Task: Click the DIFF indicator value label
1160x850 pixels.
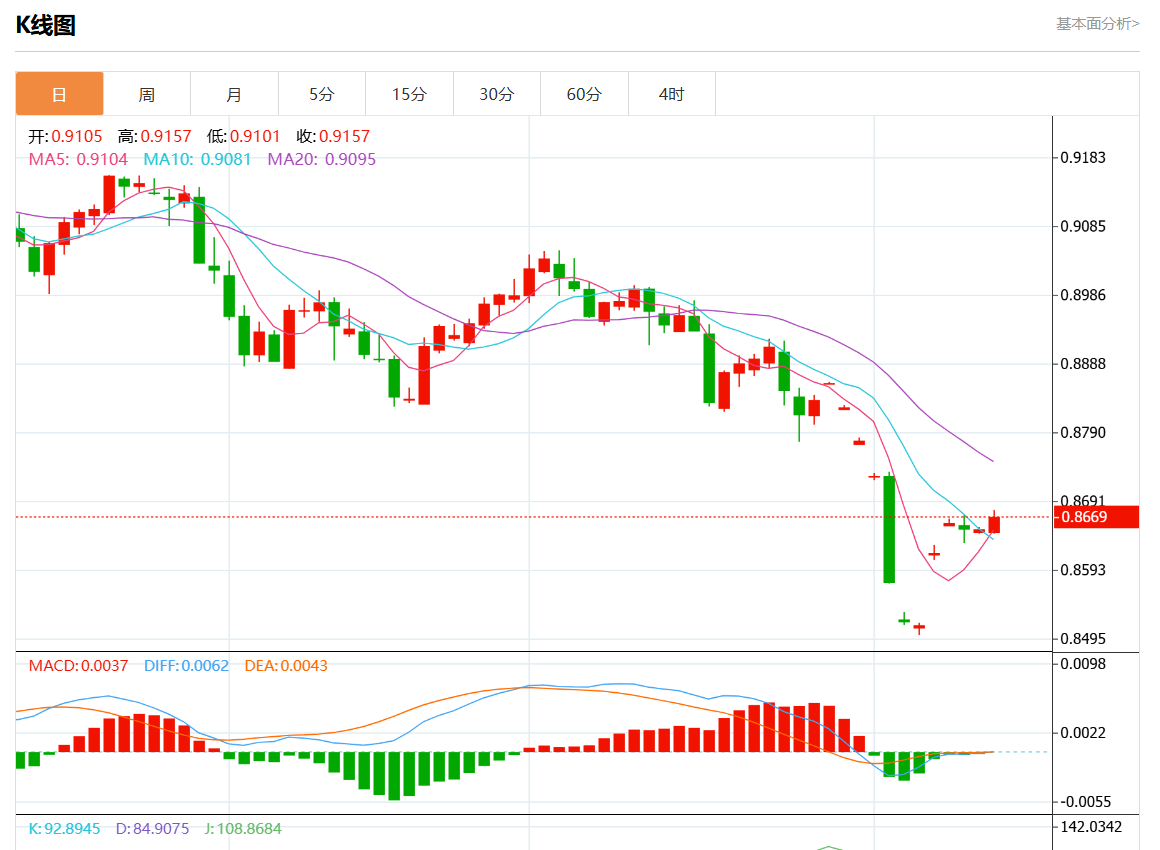Action: pyautogui.click(x=186, y=665)
